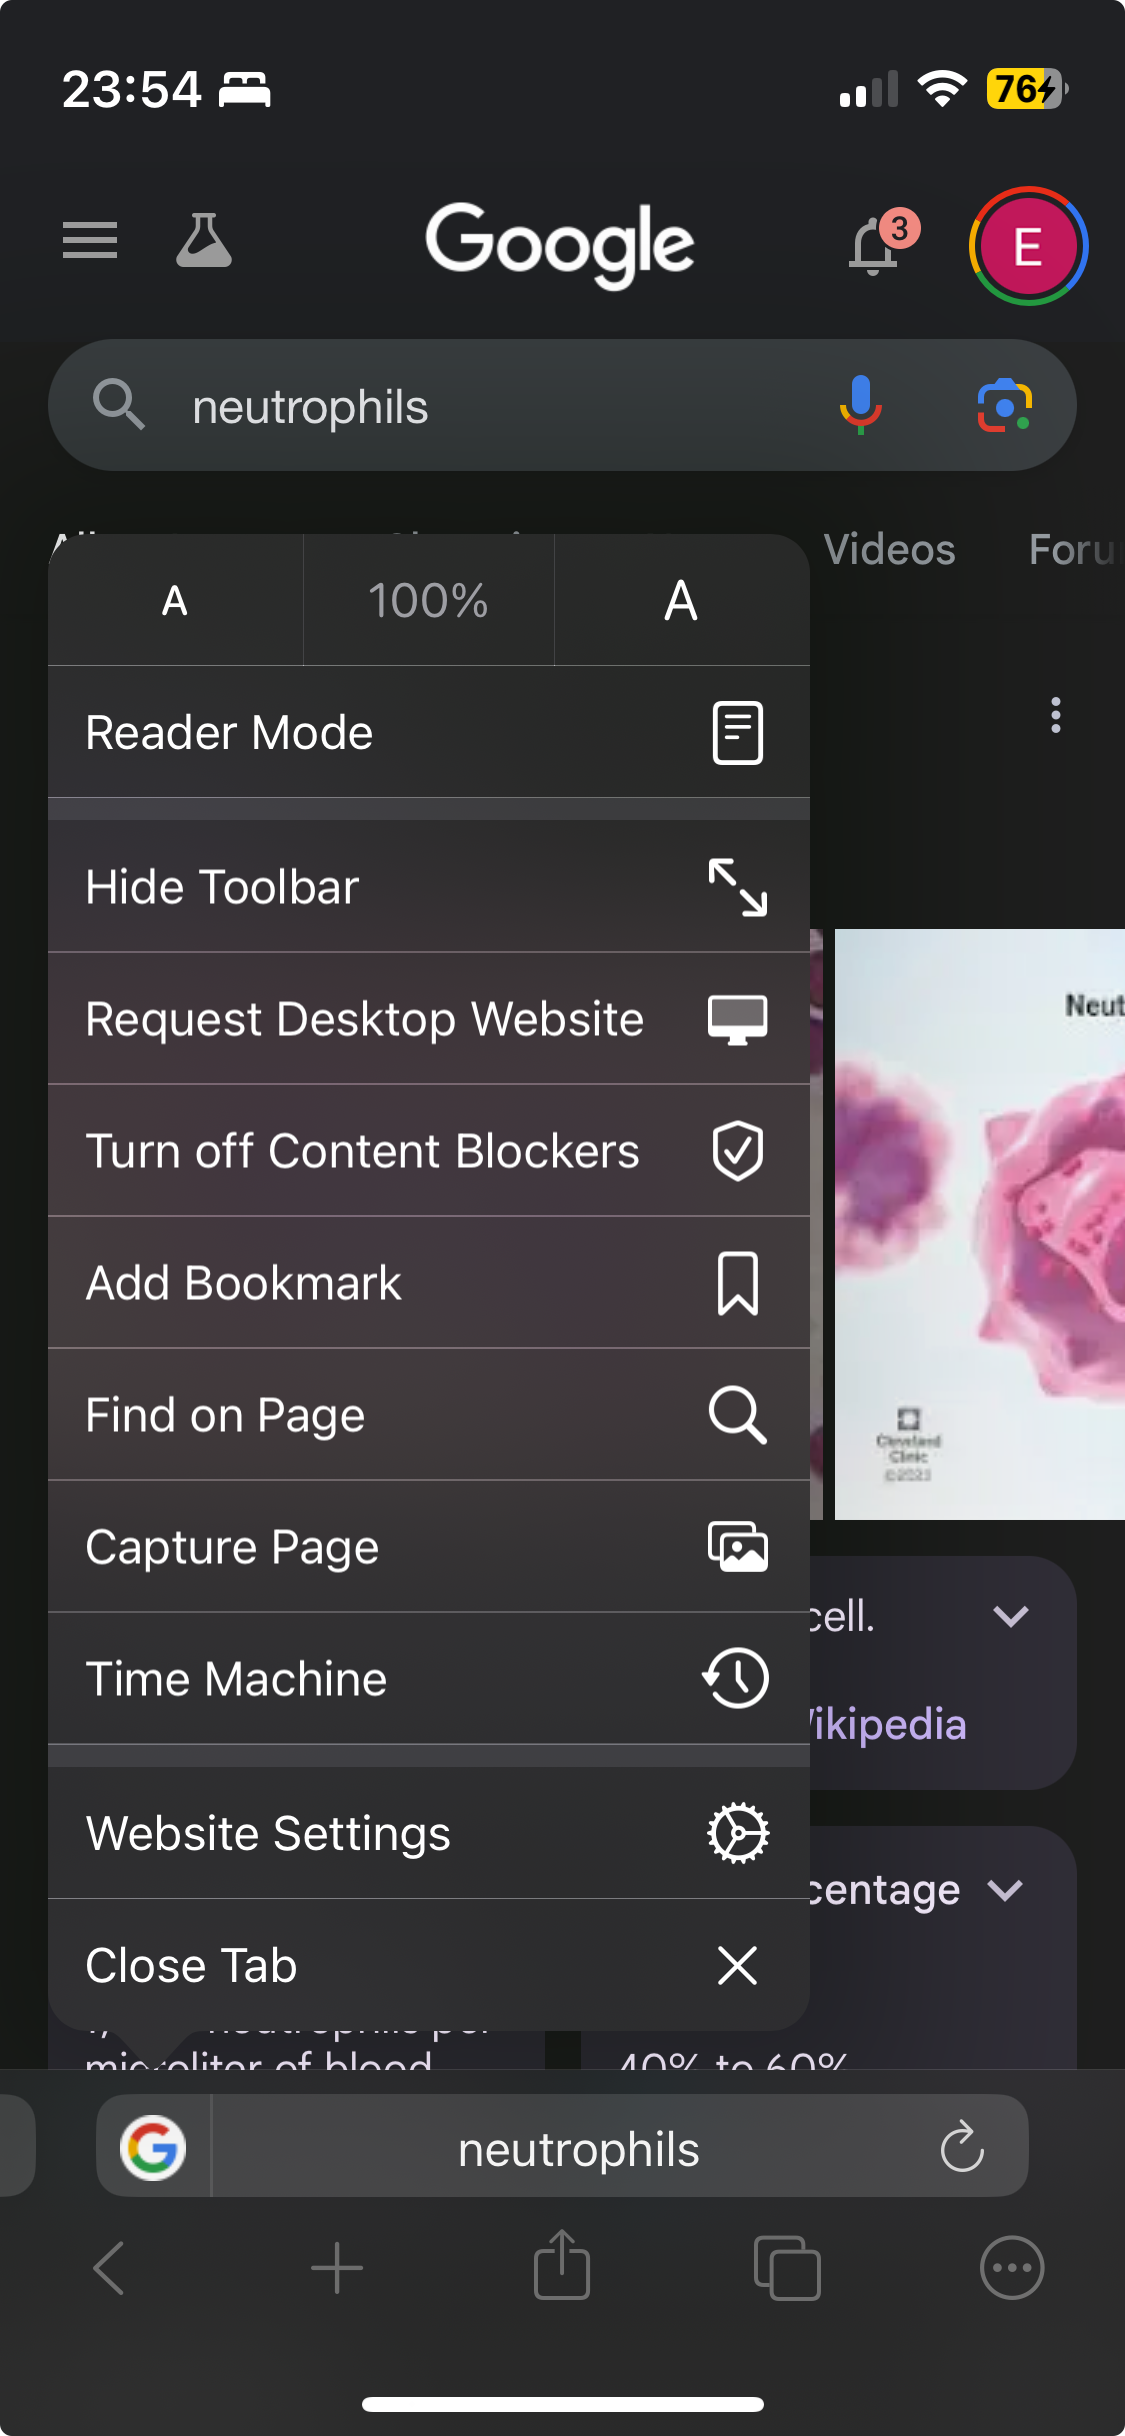
Task: Increase text size with large A
Action: click(681, 601)
